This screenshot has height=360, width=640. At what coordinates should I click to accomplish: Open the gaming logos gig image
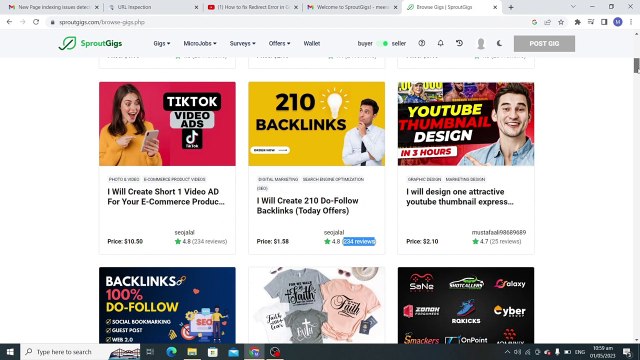tap(466, 305)
